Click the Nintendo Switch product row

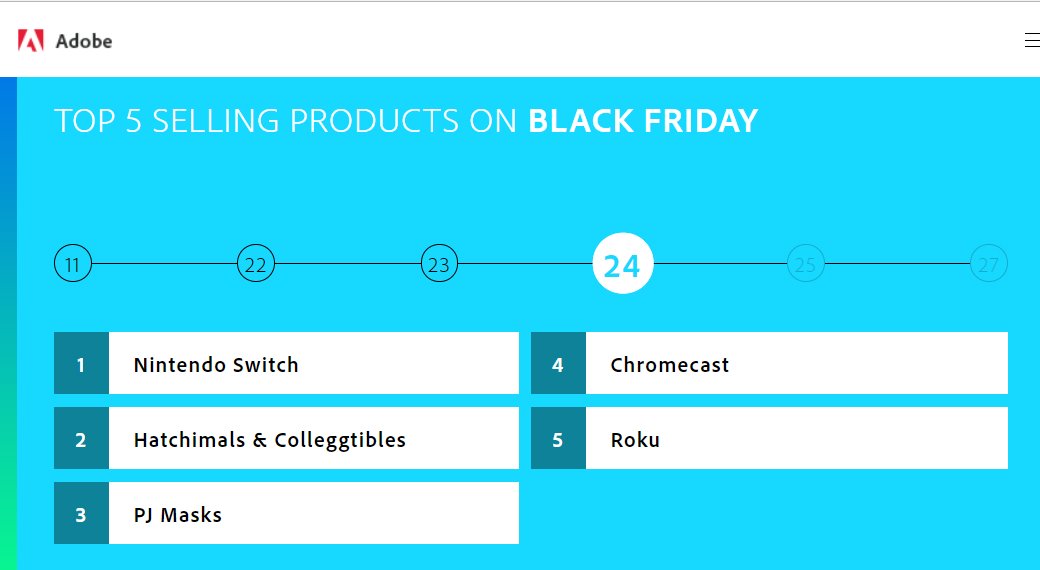287,363
